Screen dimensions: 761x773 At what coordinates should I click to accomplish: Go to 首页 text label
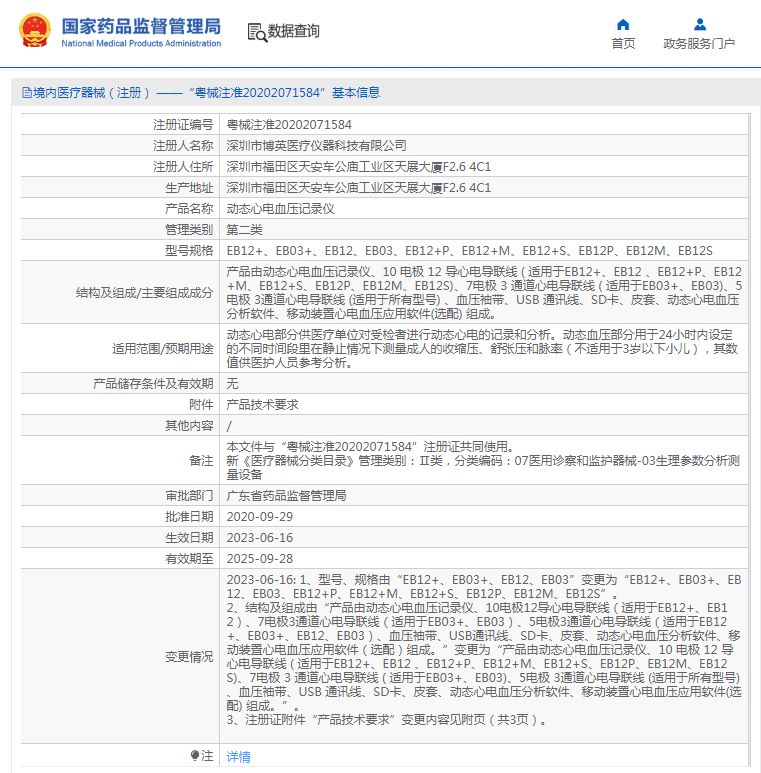[x=623, y=43]
